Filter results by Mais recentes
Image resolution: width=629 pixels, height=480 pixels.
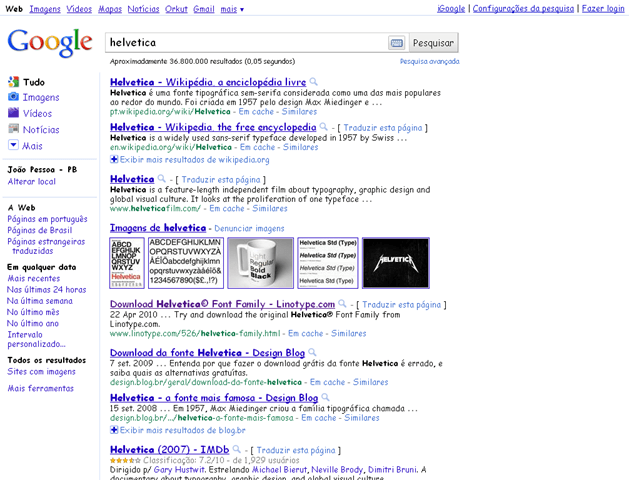point(34,278)
